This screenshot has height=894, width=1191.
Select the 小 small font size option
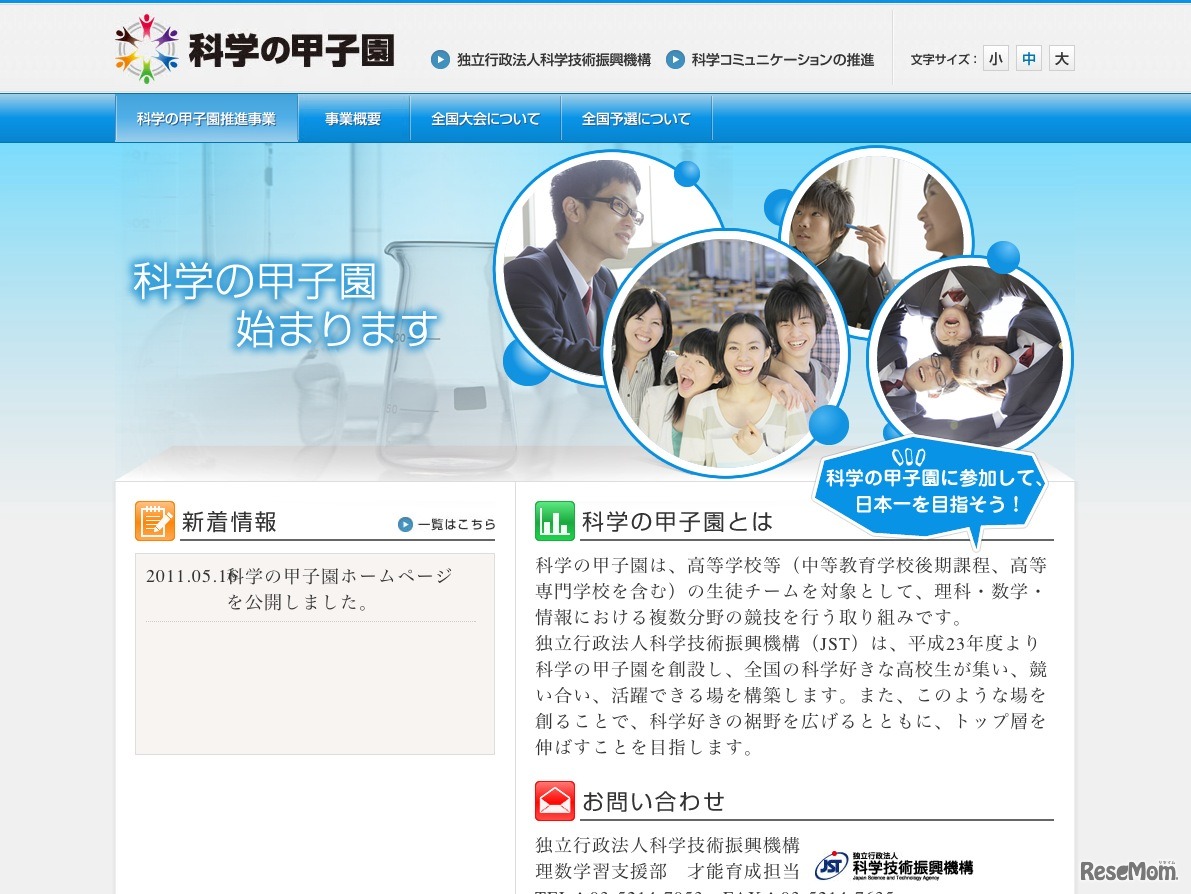point(995,58)
